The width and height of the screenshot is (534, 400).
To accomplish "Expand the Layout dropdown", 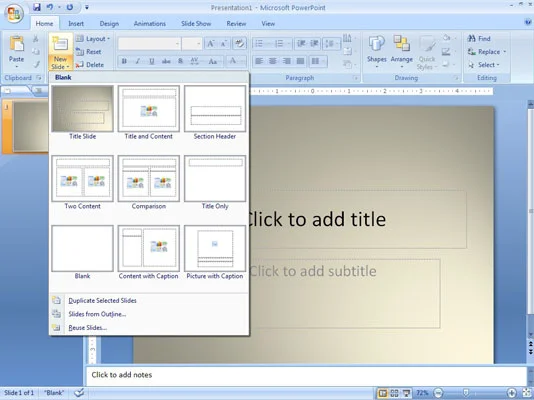I will (93, 39).
